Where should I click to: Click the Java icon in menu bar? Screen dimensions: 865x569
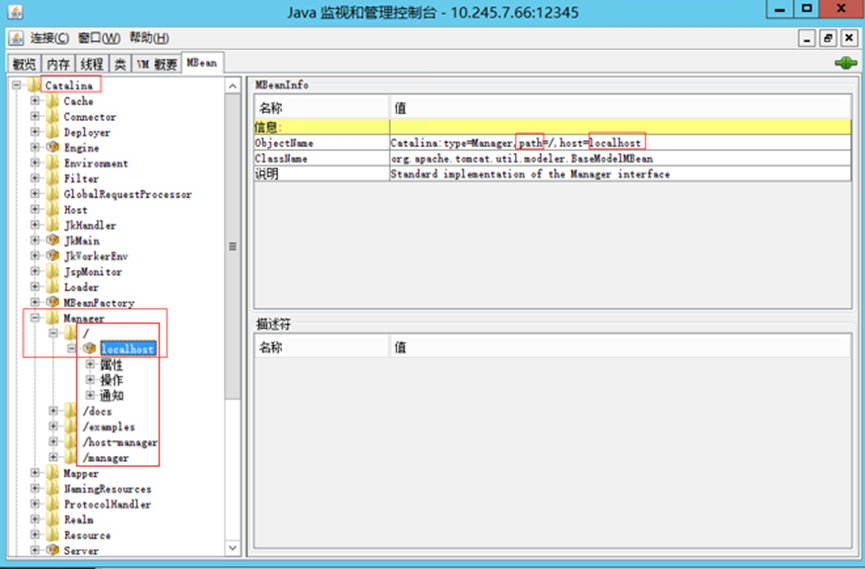pyautogui.click(x=17, y=38)
